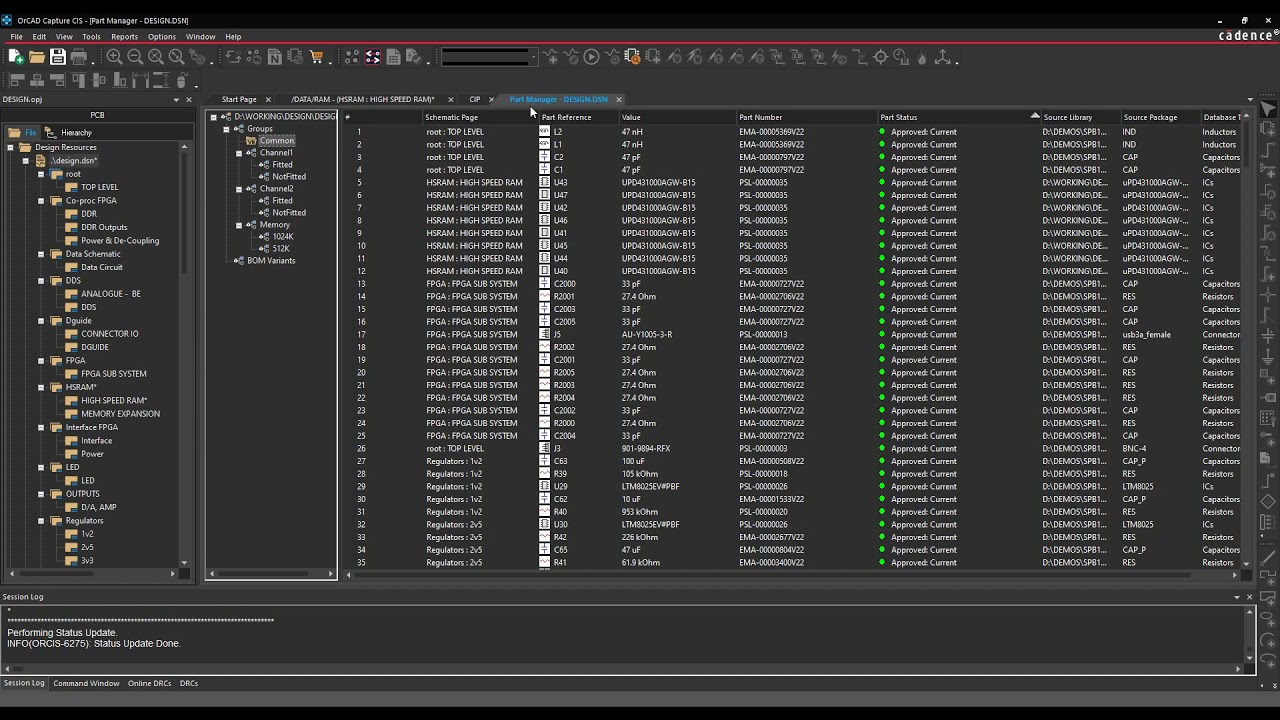Switch to the Hierarchy project view tab
The width and height of the screenshot is (1280, 720).
pos(69,132)
